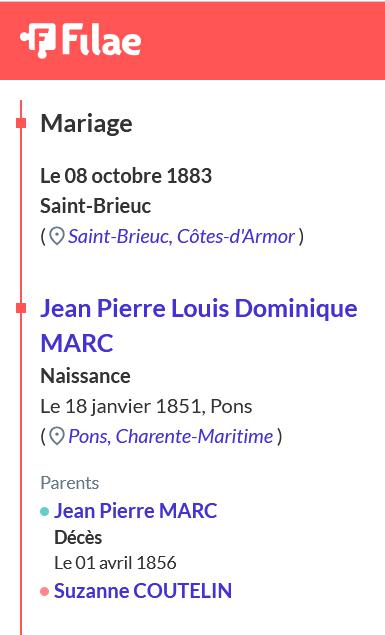
Task: Open the Pons, Charente-Maritime location link
Action: click(170, 436)
